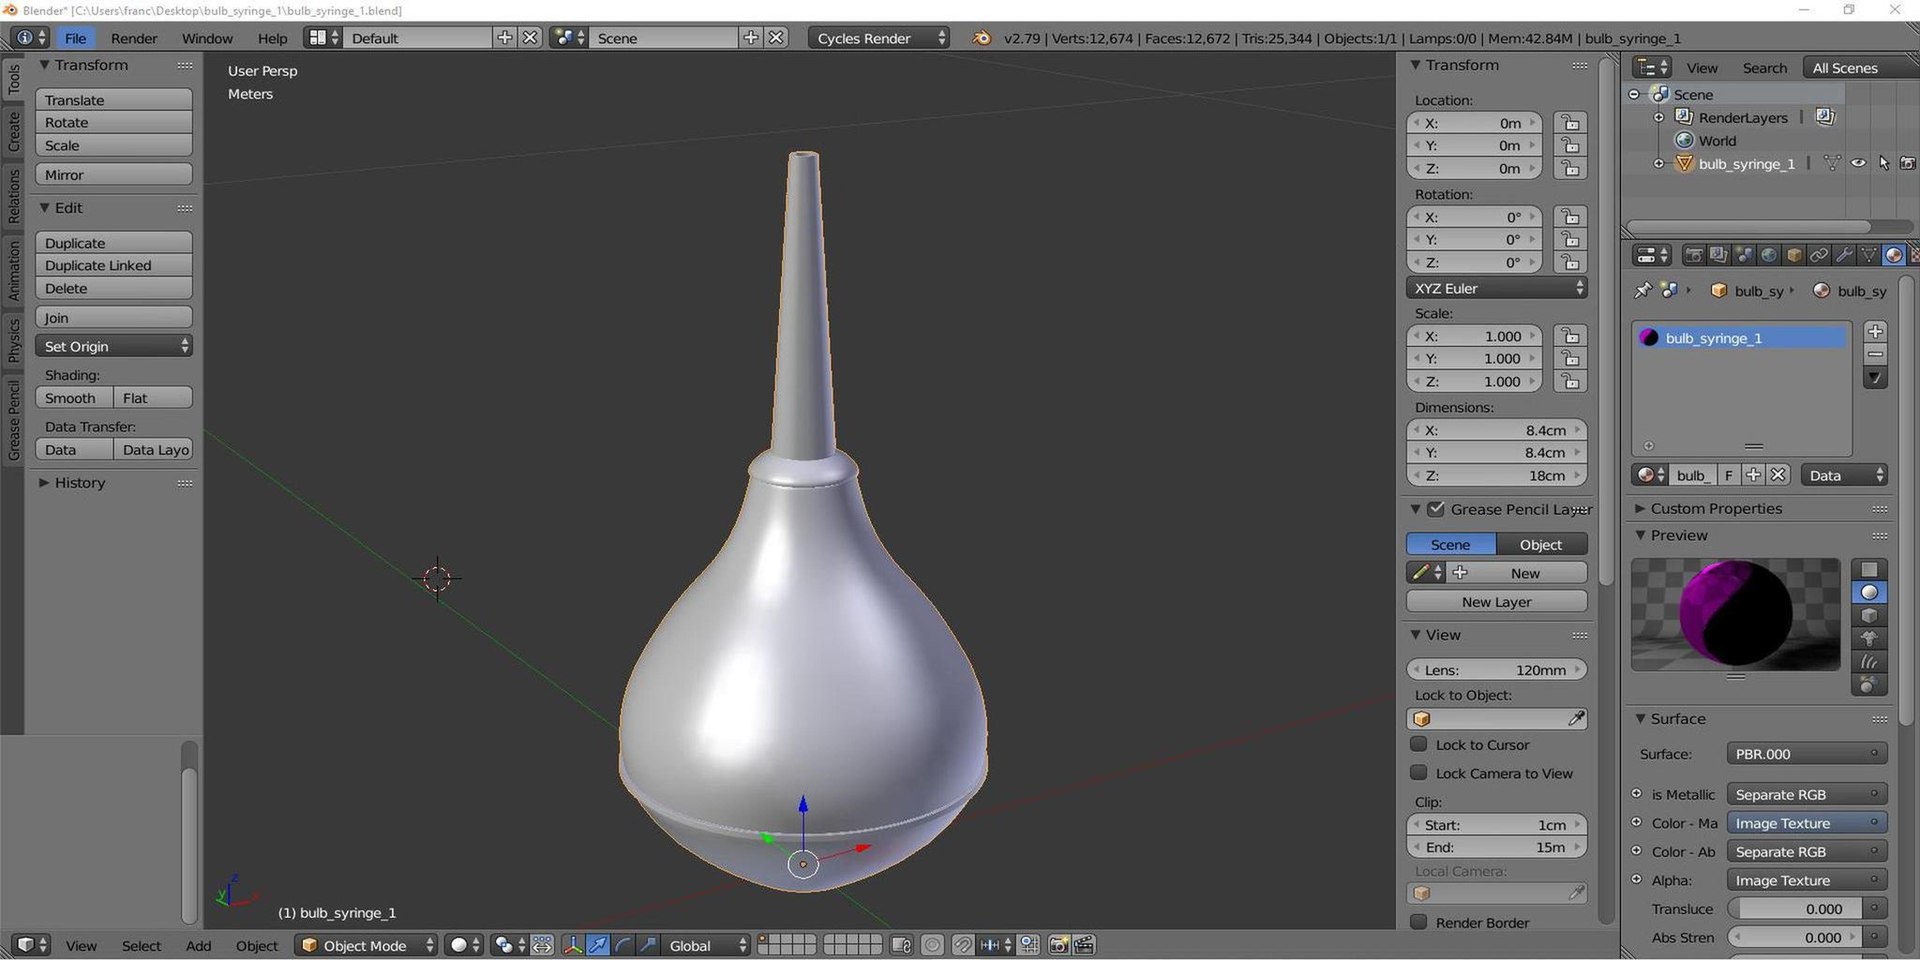Remove material slot with minus icon
Screen dimensions: 1920x960
tap(1875, 354)
